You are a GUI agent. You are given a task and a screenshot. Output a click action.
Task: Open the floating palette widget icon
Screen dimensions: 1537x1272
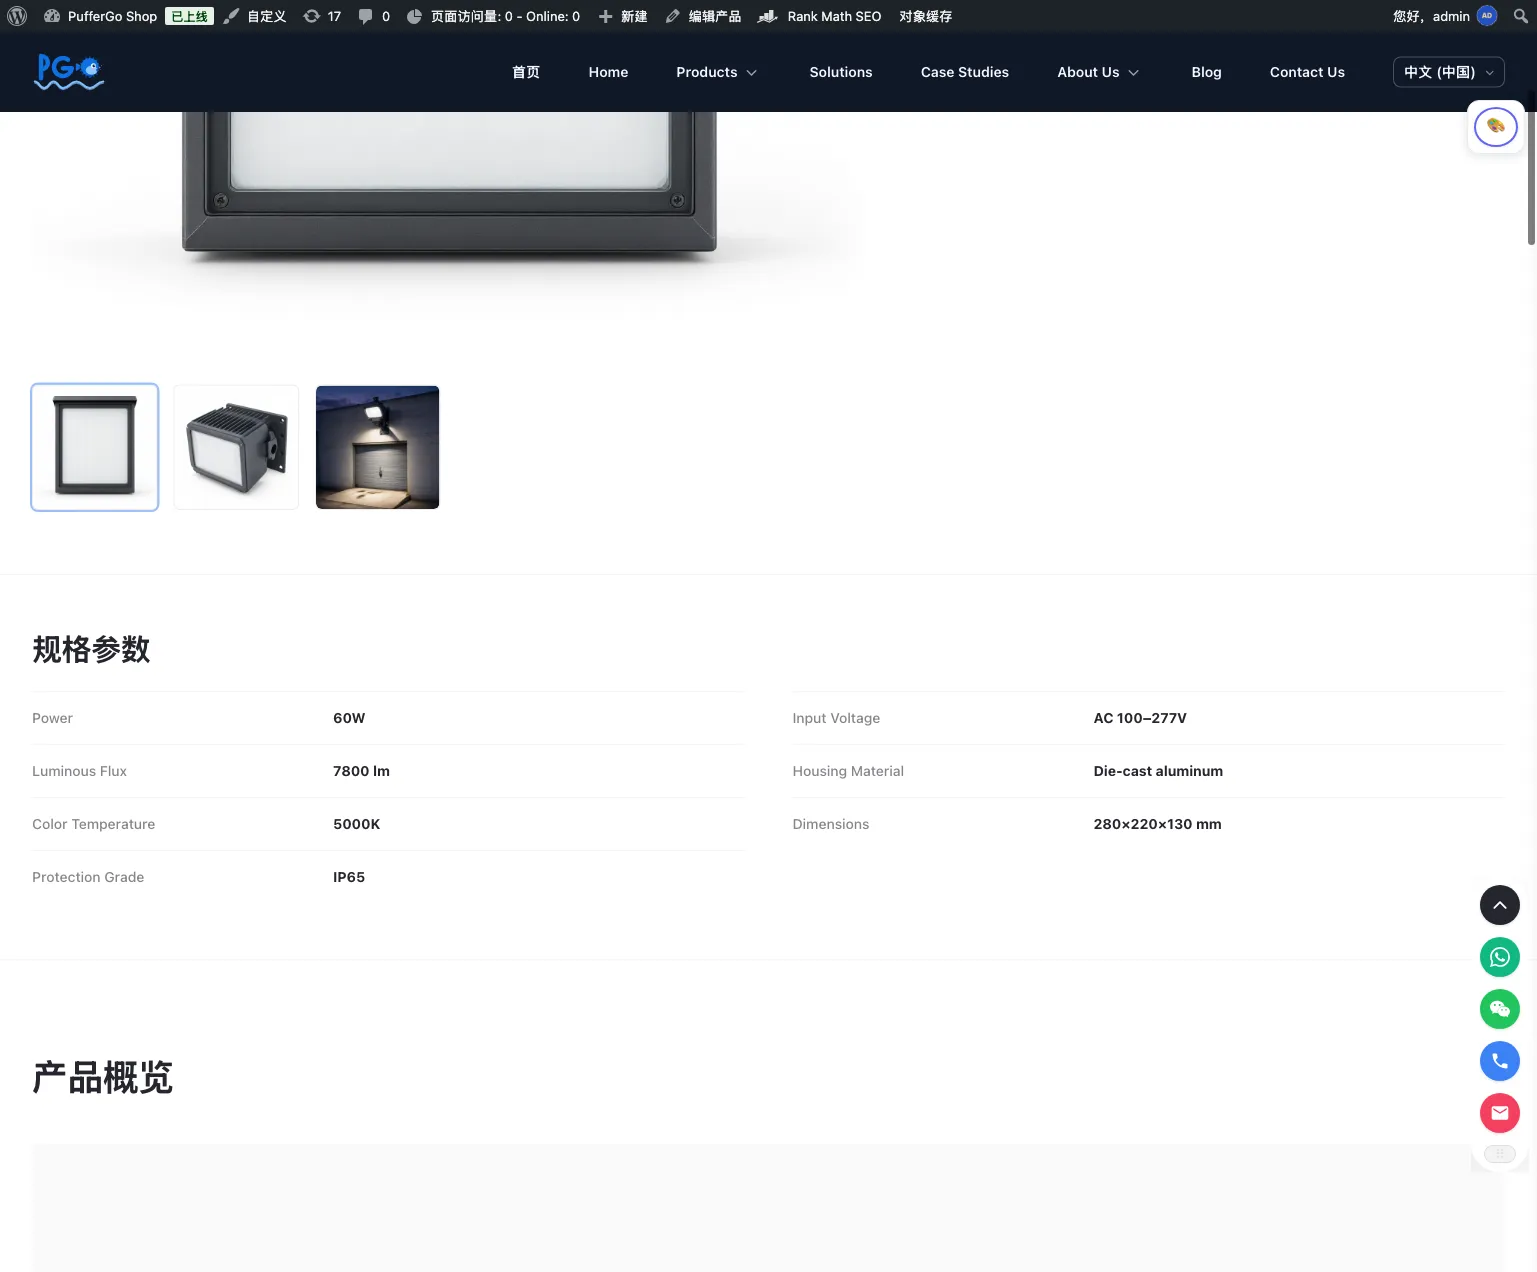click(x=1496, y=127)
